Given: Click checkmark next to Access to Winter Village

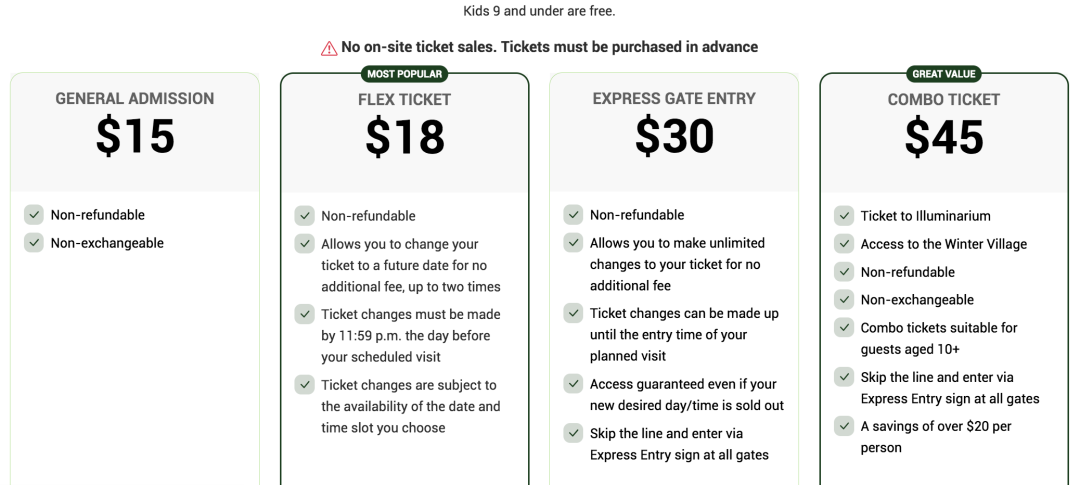Looking at the screenshot, I should tap(844, 244).
